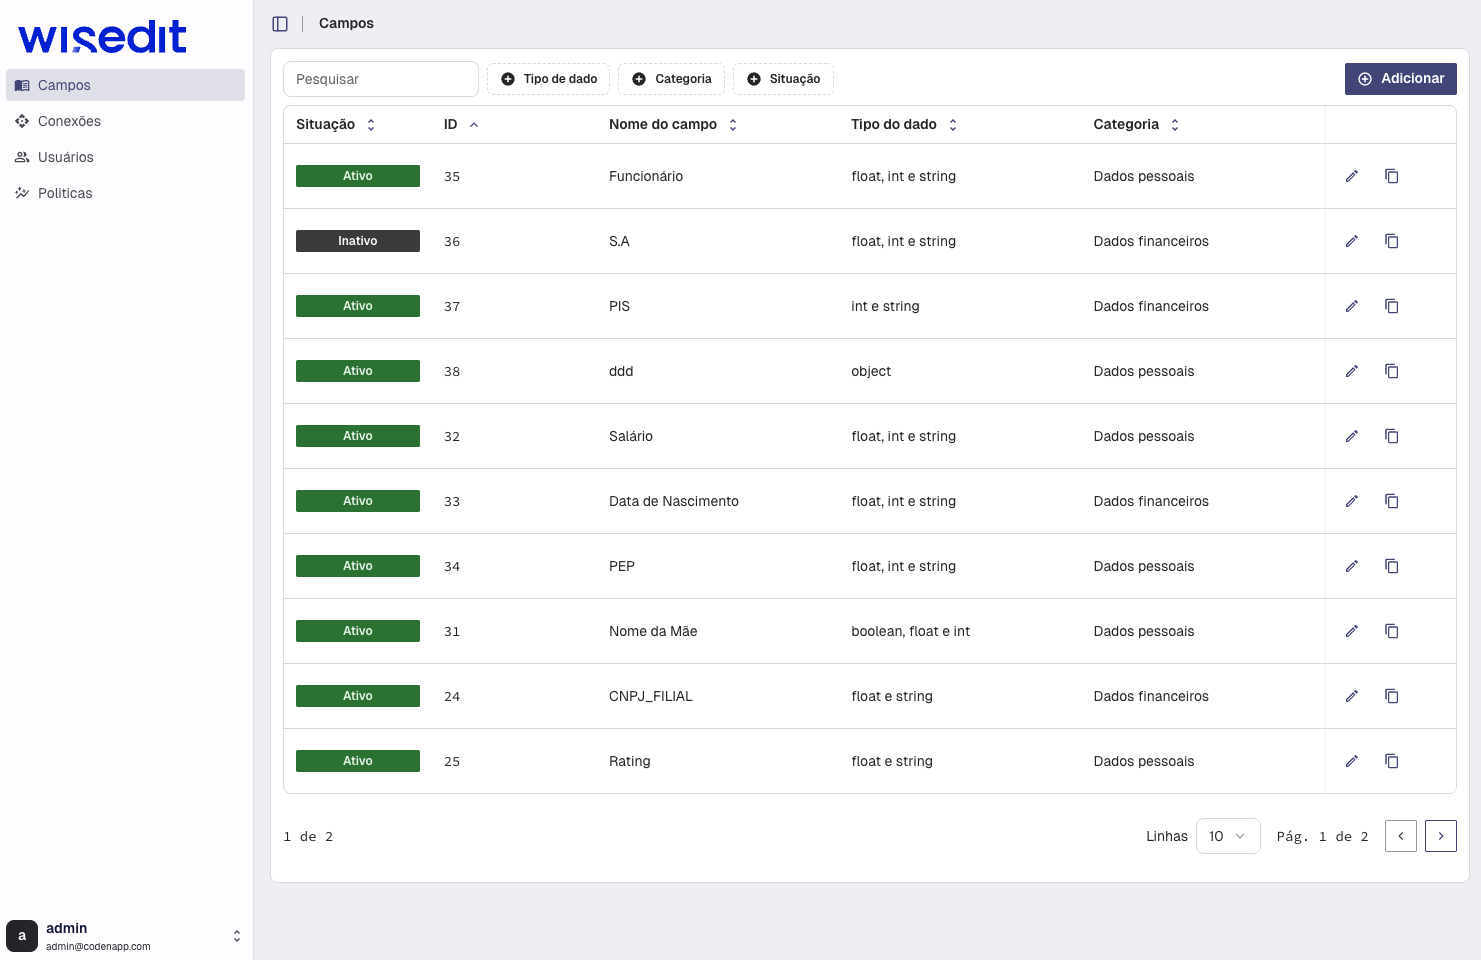Edit the CNPJ_FILIAL field

(x=1351, y=696)
